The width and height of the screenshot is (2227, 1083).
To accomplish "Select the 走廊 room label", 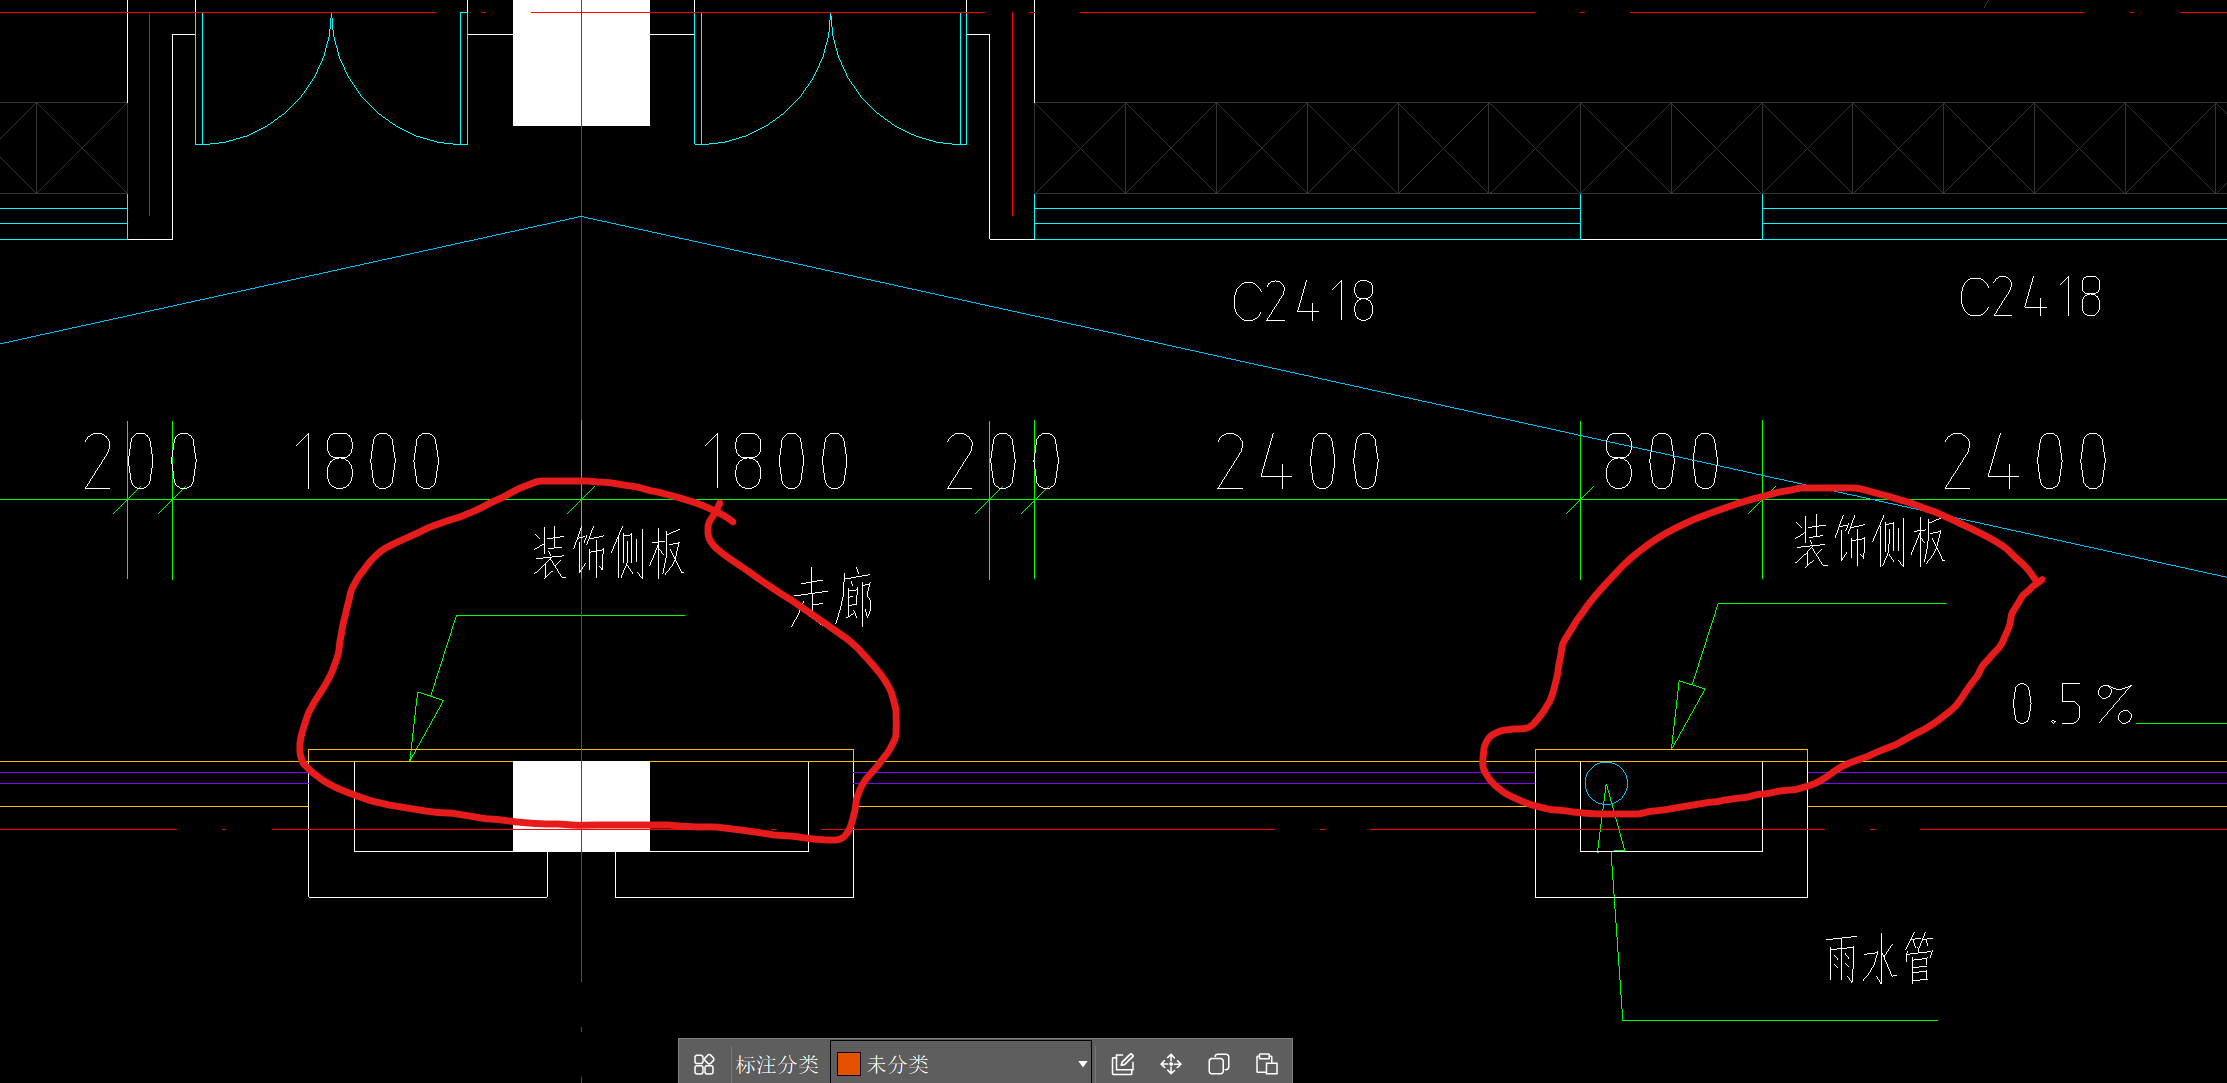I will point(833,597).
